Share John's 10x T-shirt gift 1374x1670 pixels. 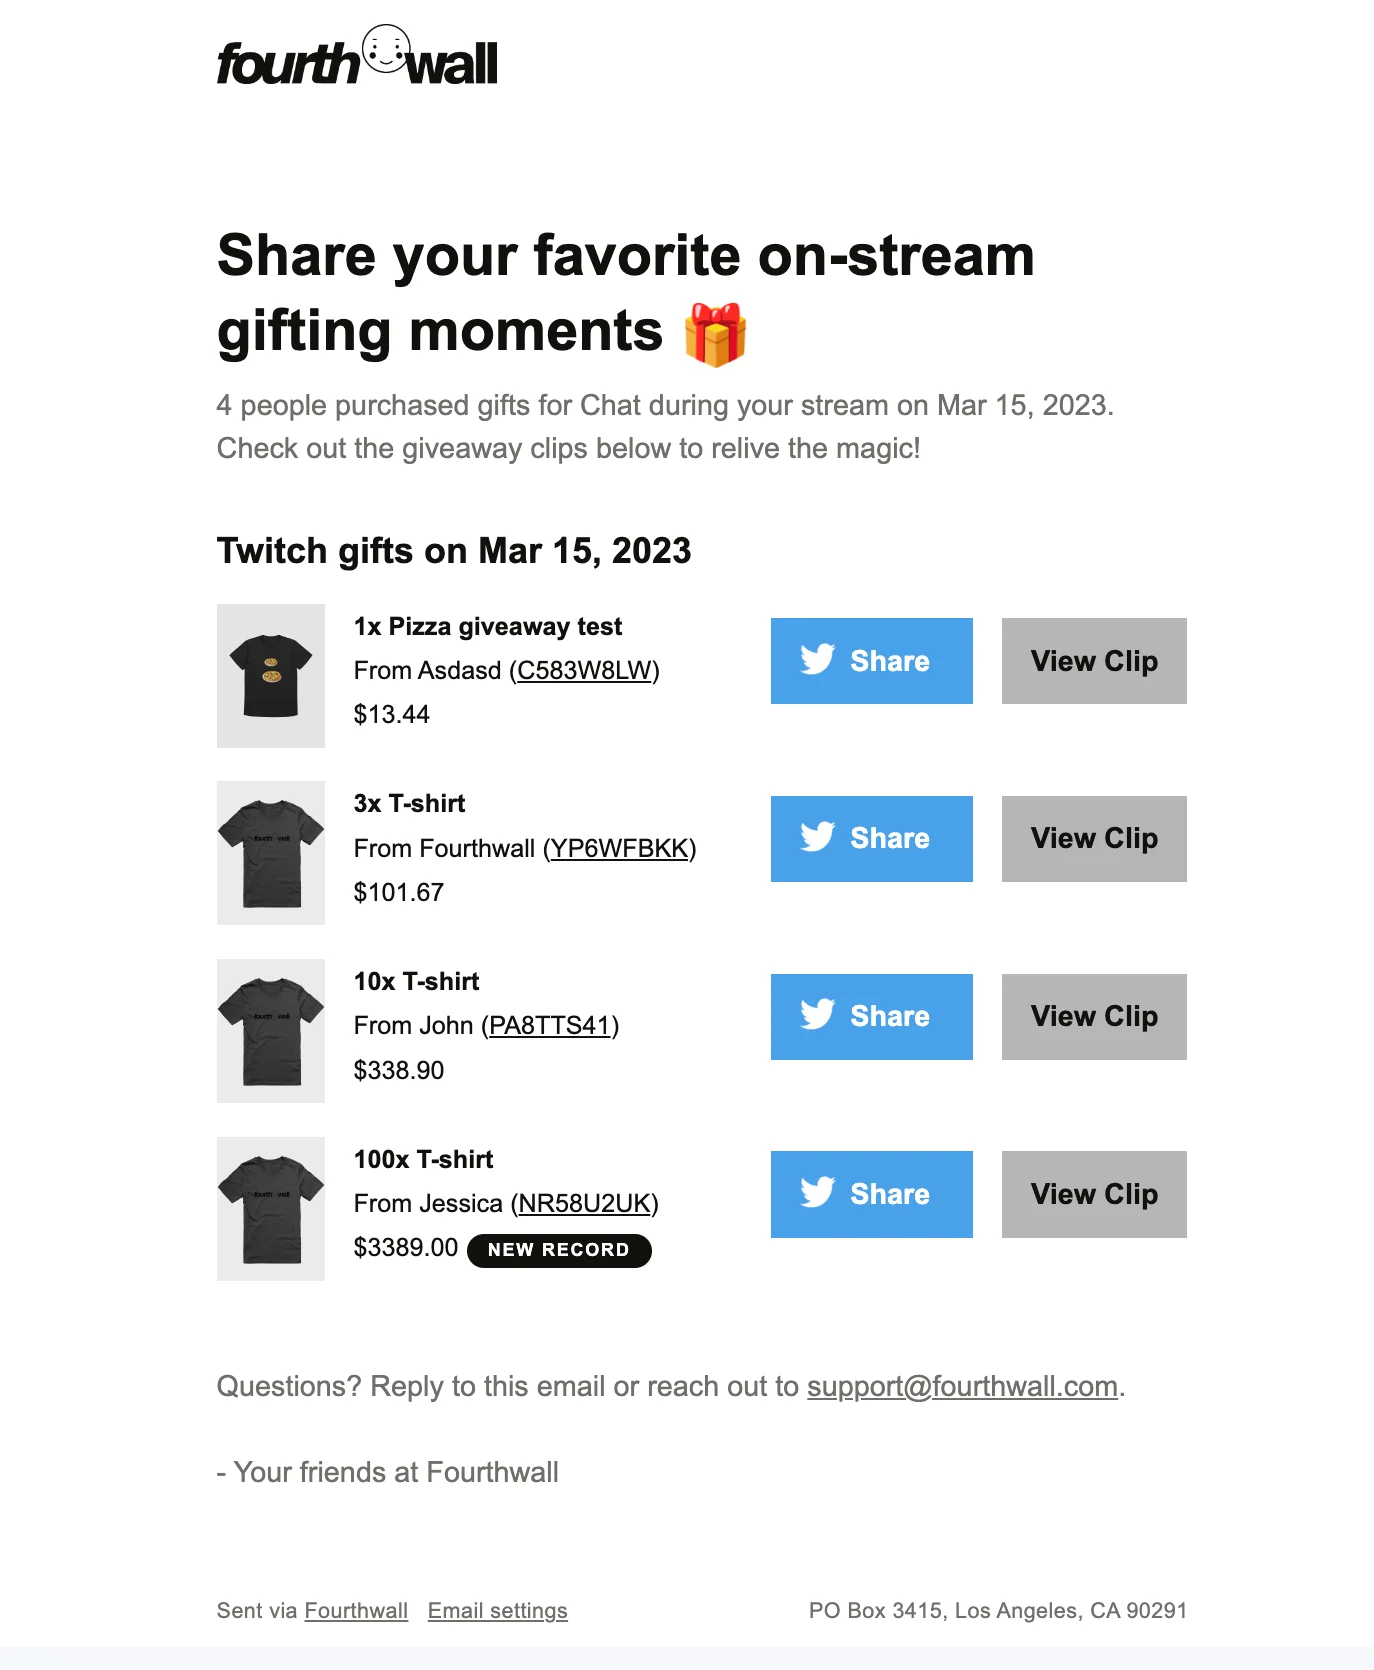click(871, 1017)
